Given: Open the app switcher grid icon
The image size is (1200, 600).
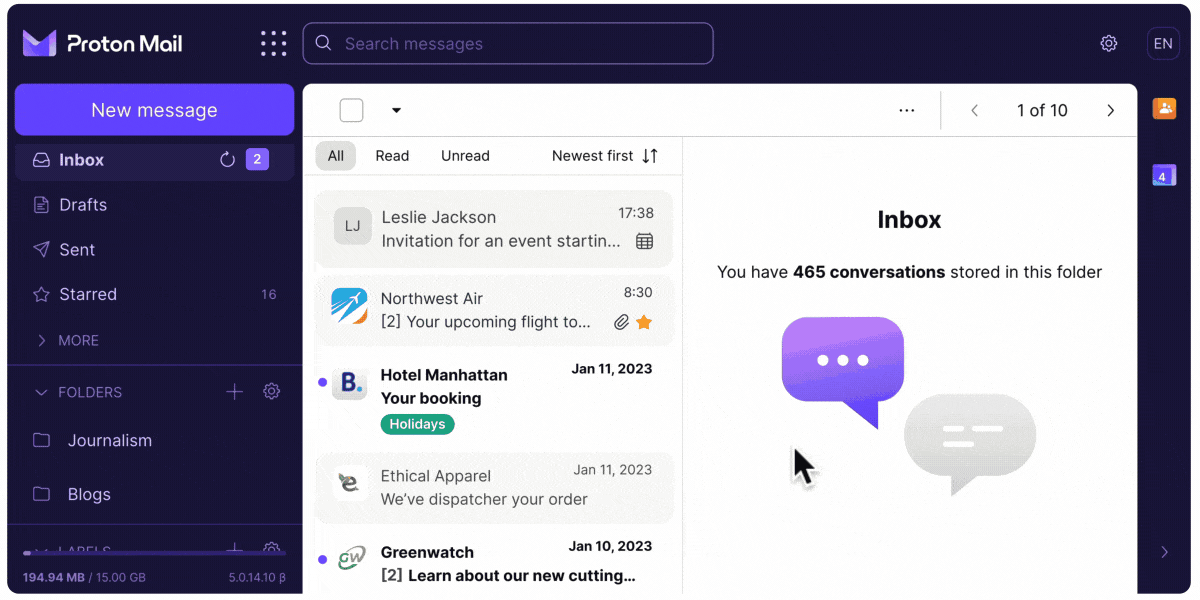Looking at the screenshot, I should pos(273,43).
